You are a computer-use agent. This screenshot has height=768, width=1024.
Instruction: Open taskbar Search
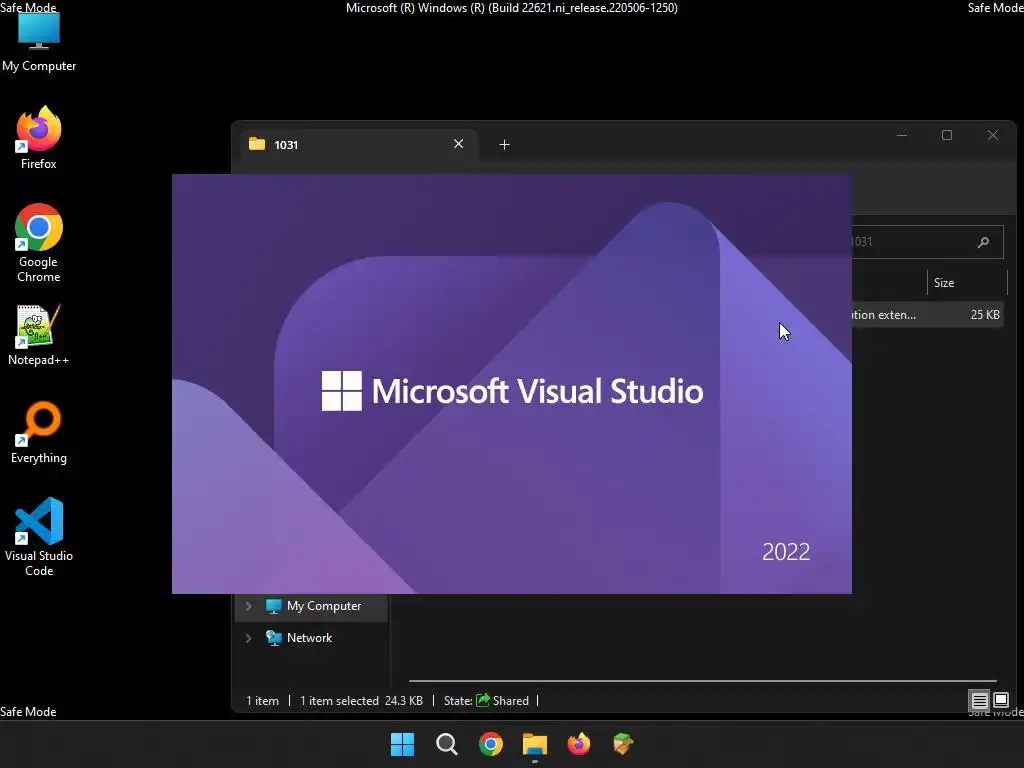click(447, 744)
